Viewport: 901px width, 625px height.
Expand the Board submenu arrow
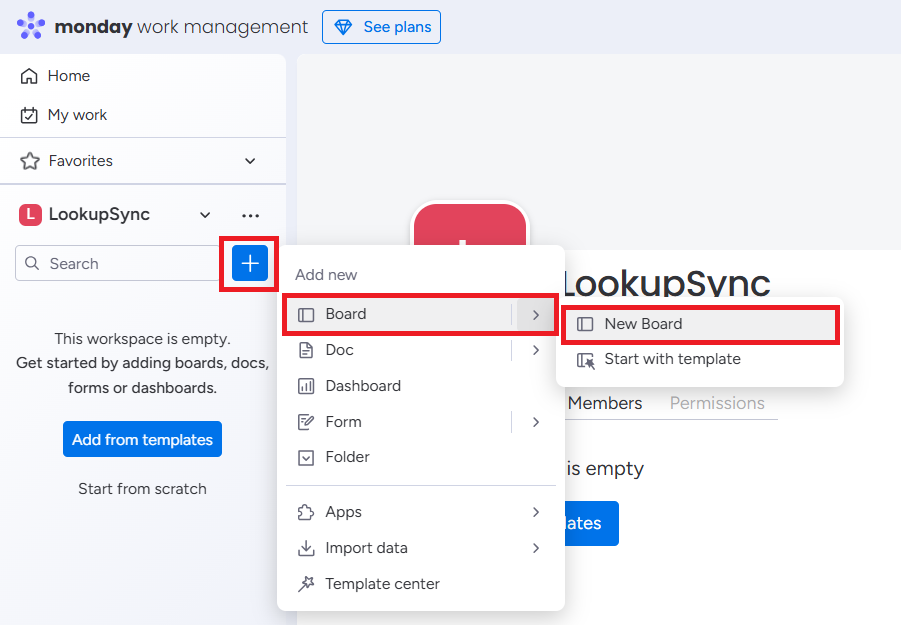[536, 315]
